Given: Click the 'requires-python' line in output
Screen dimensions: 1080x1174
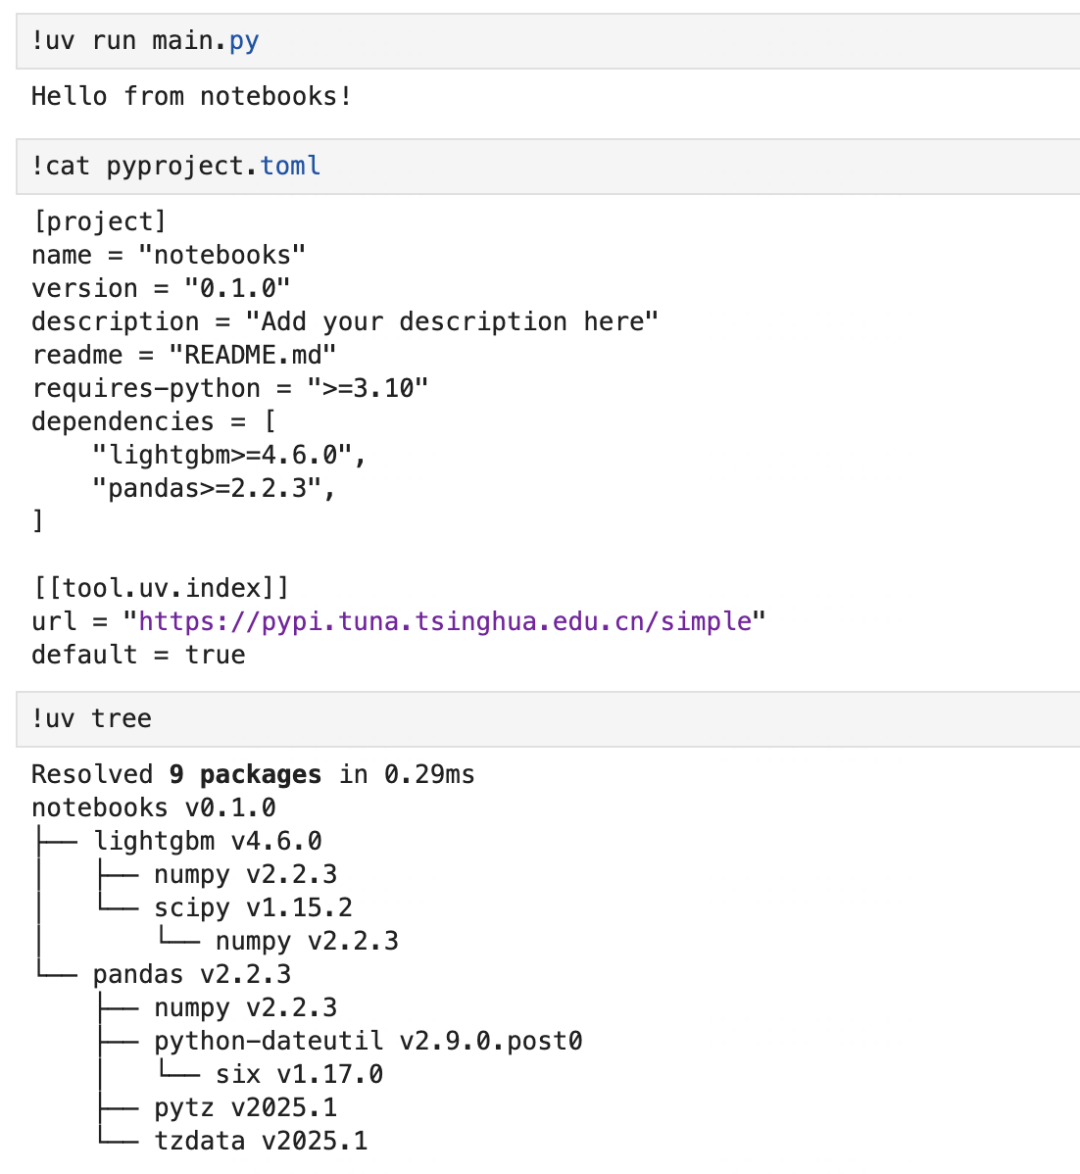Looking at the screenshot, I should click(x=230, y=388).
